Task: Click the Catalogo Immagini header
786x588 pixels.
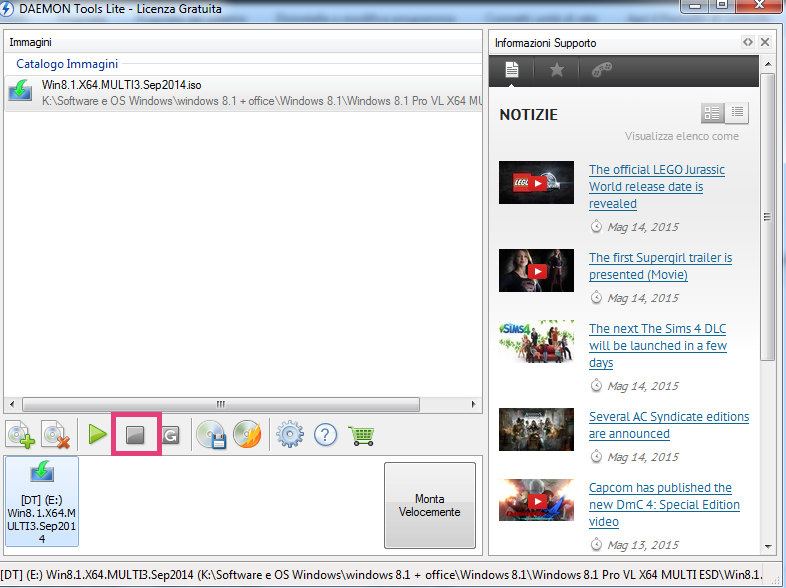Action: 67,64
